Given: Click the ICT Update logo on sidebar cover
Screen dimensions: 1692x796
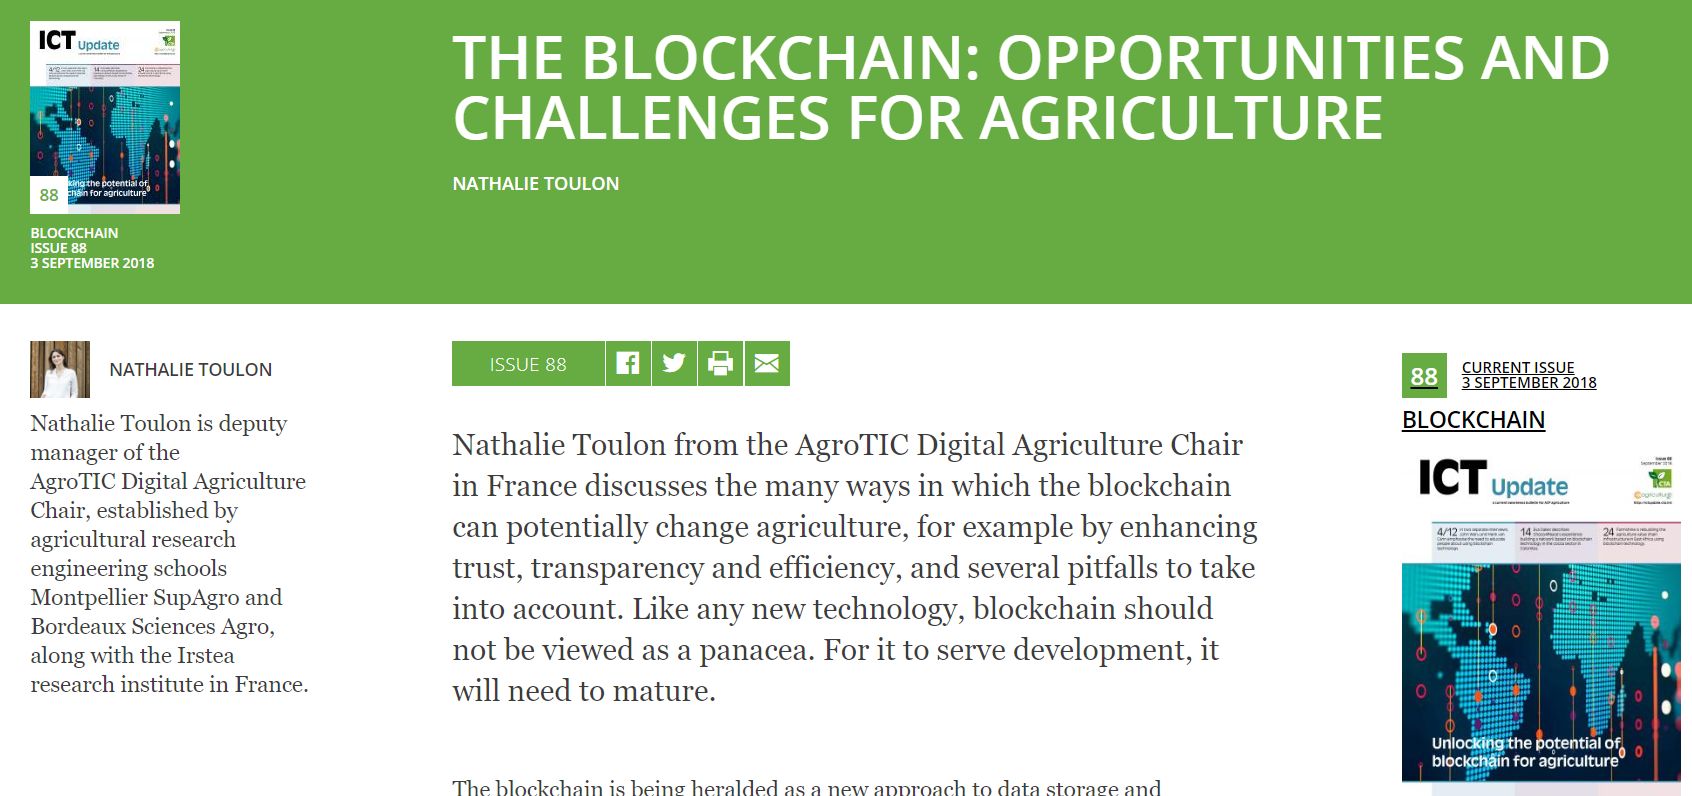Looking at the screenshot, I should click(x=1493, y=479).
